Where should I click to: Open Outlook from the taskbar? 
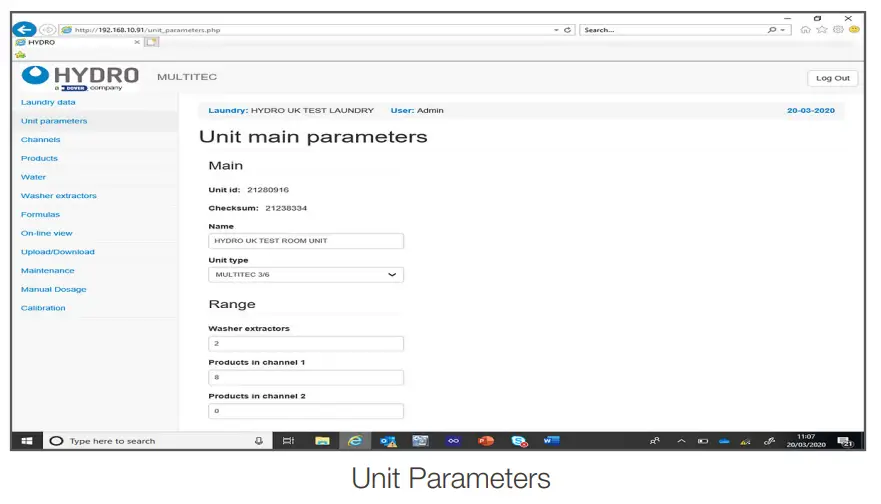point(388,441)
